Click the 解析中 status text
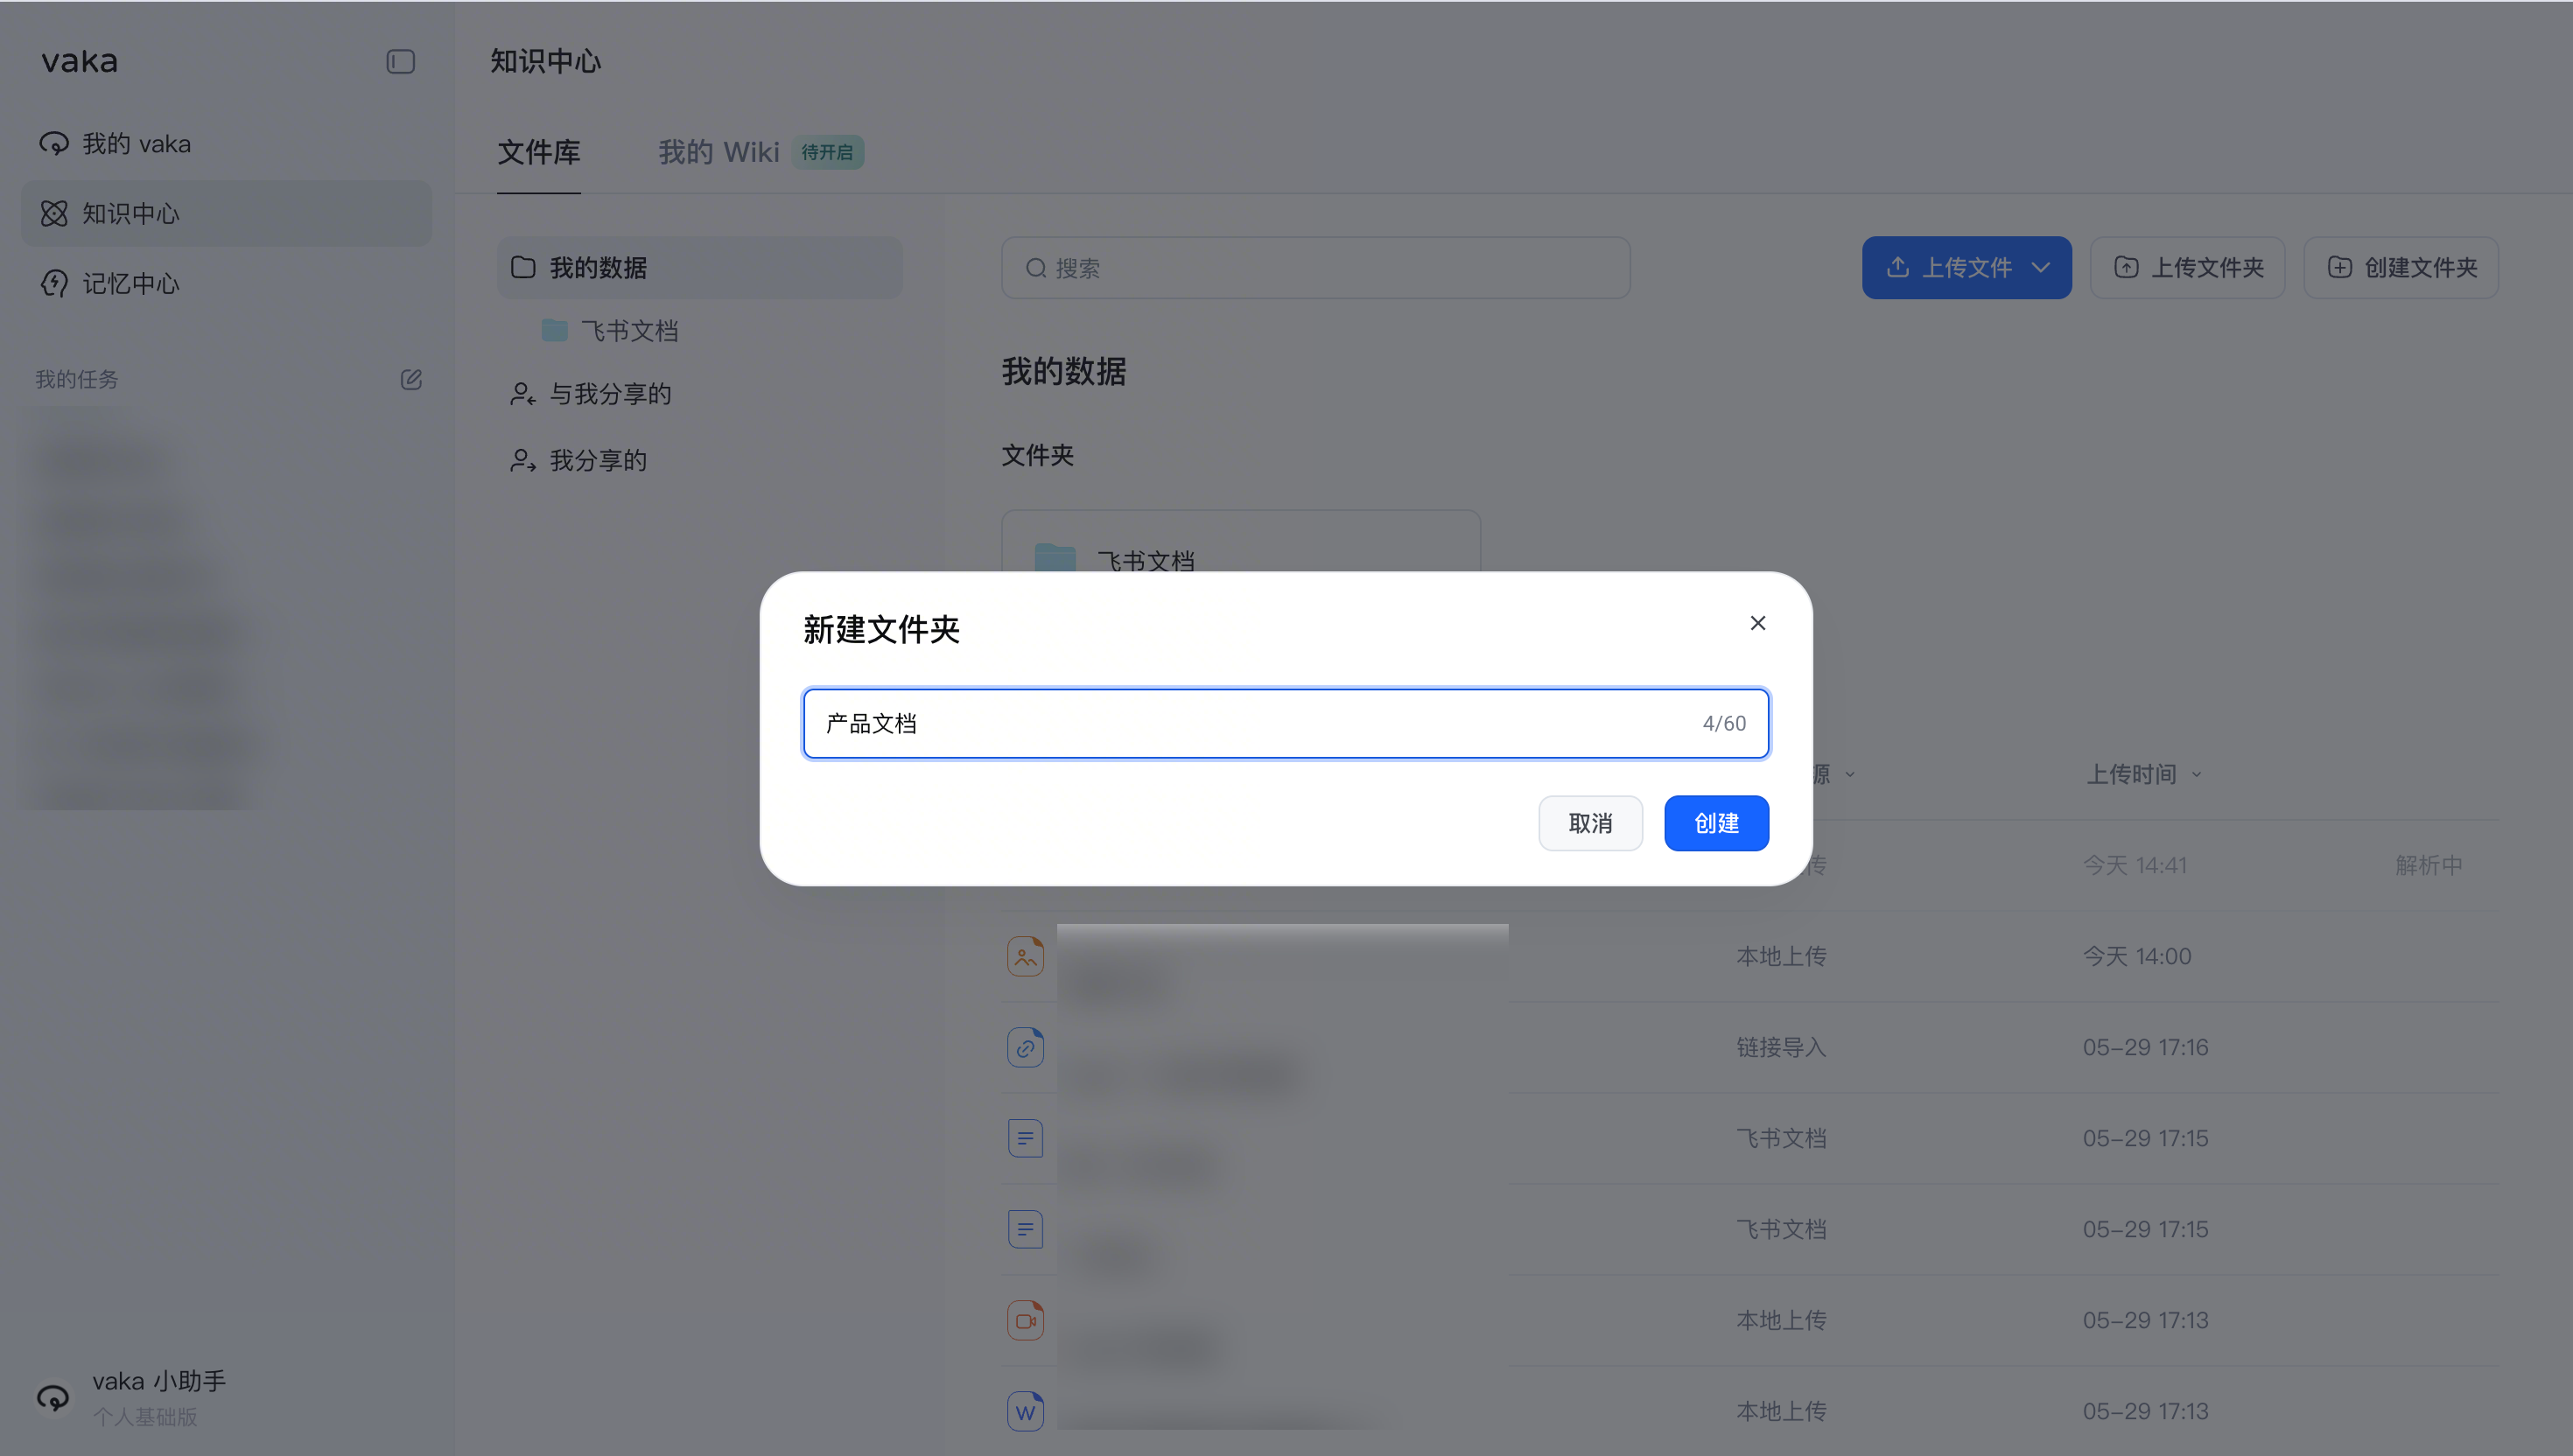Image resolution: width=2573 pixels, height=1456 pixels. tap(2429, 866)
